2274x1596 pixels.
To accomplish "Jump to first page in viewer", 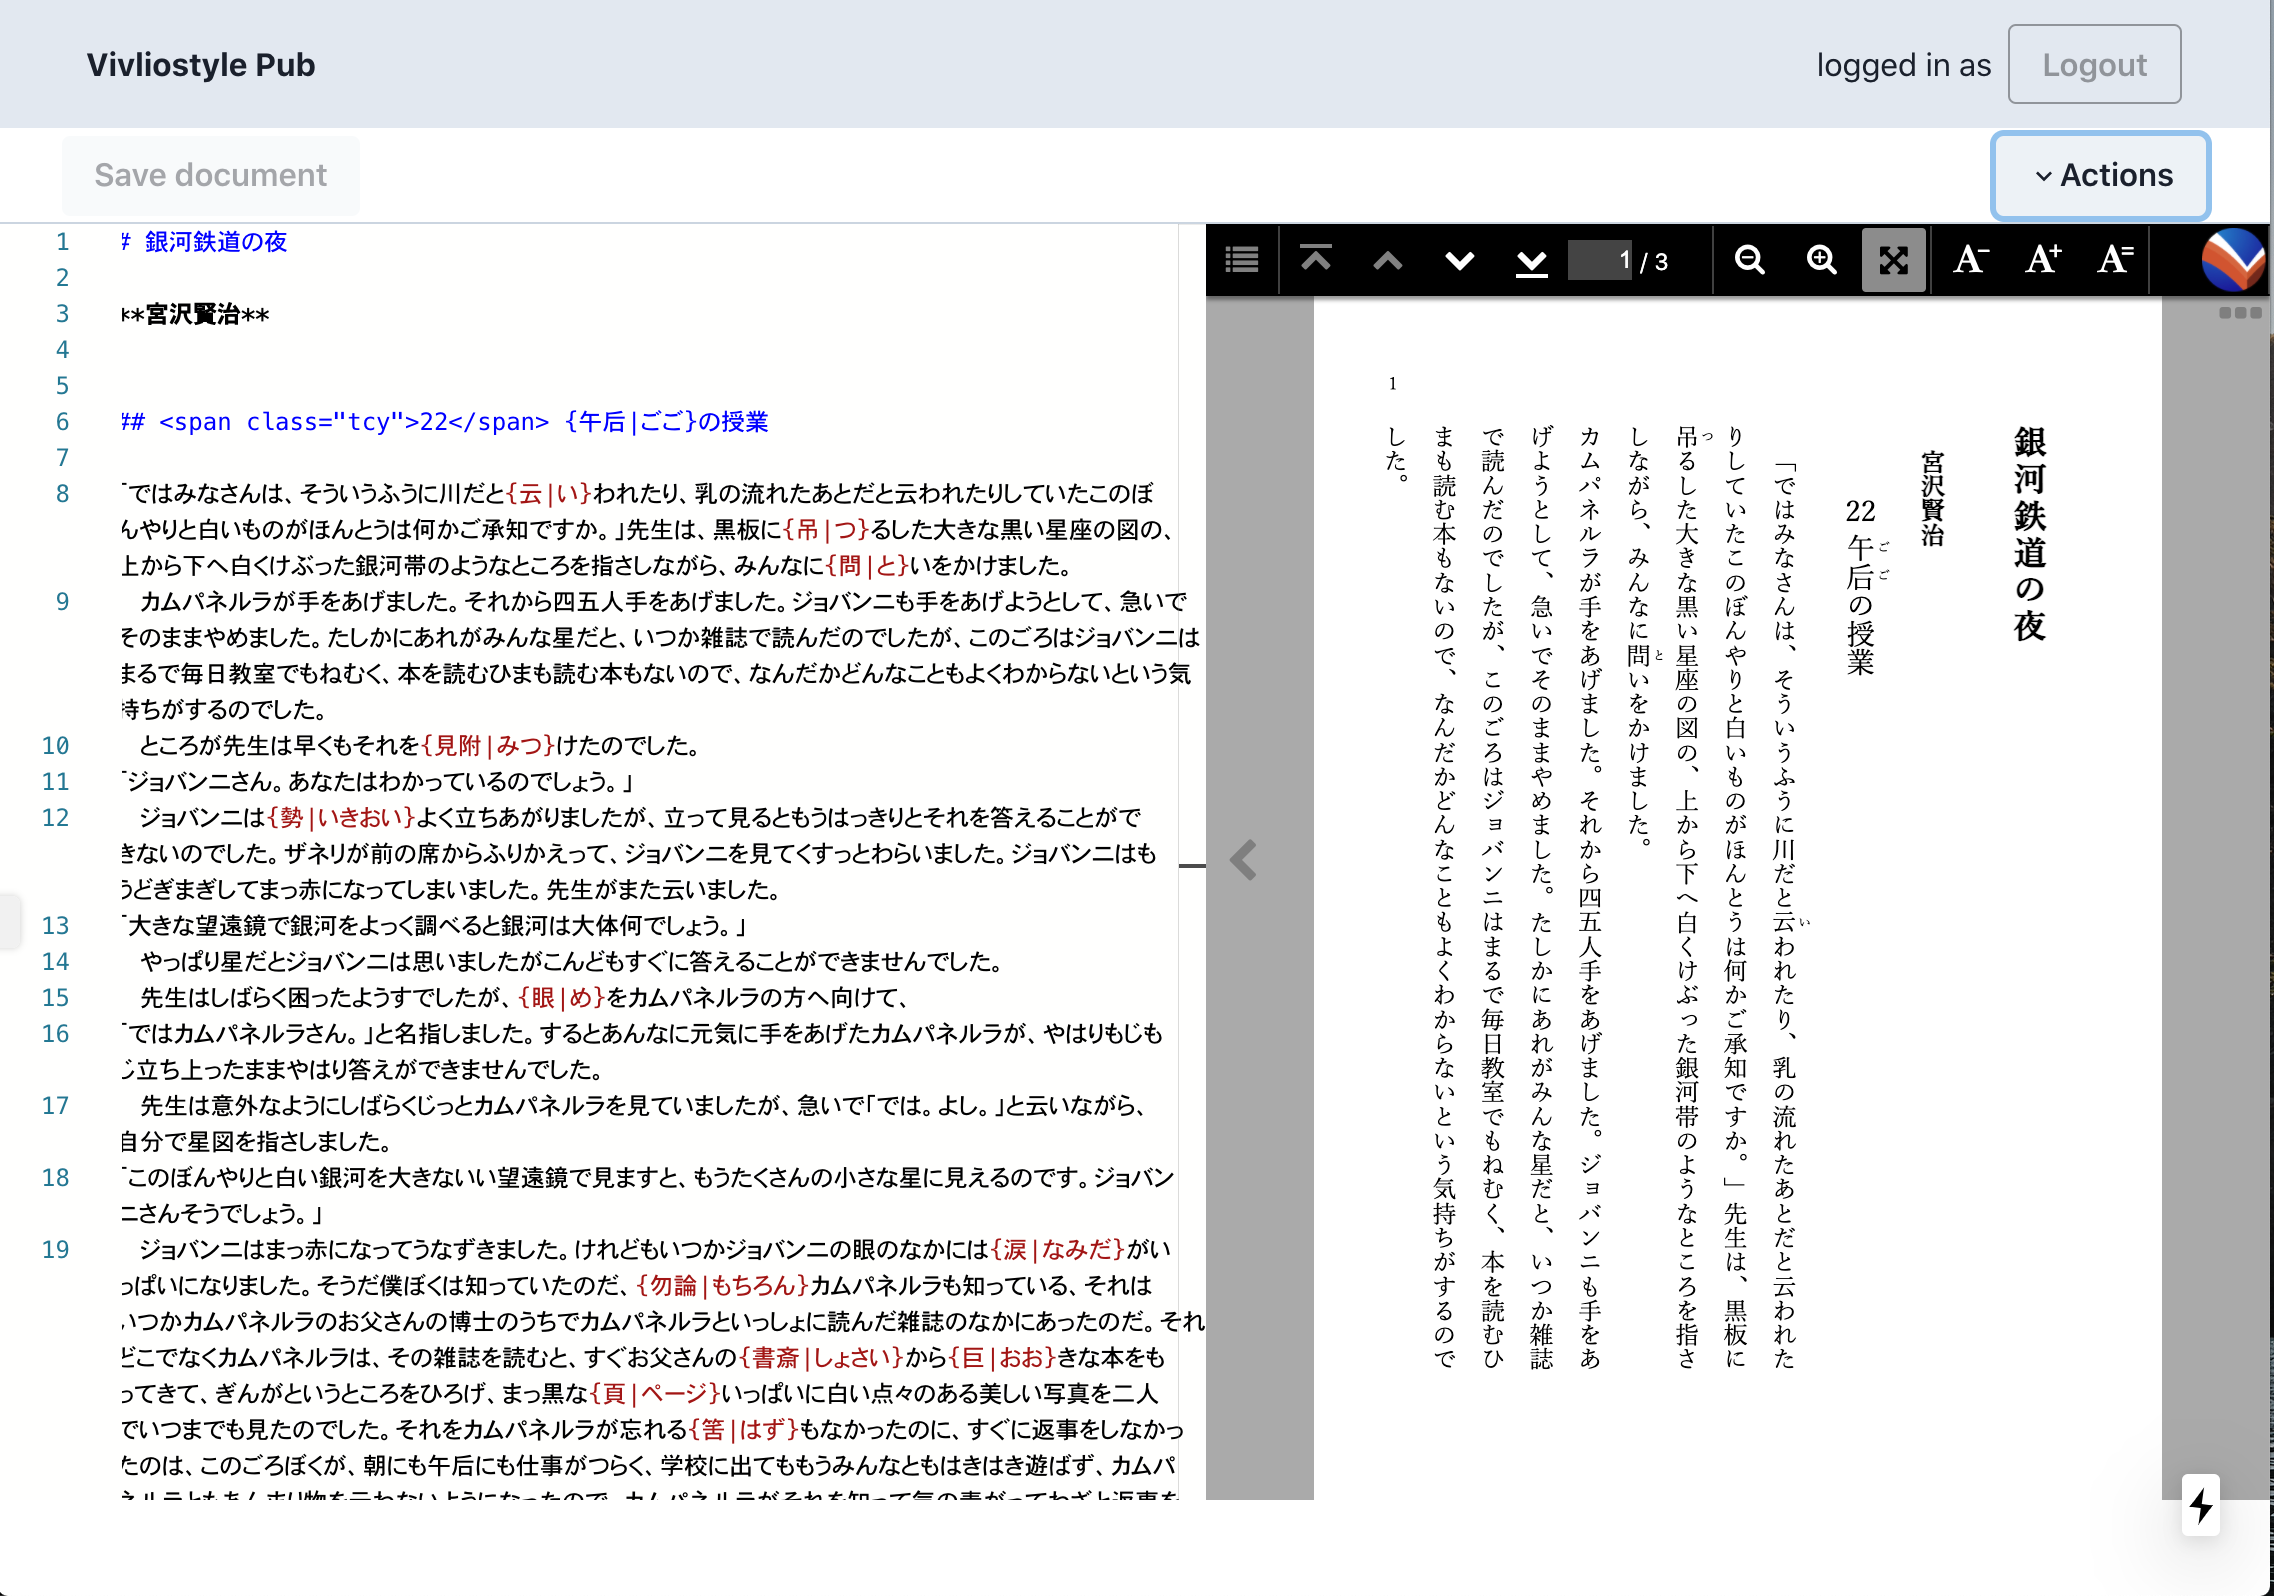I will coord(1315,260).
